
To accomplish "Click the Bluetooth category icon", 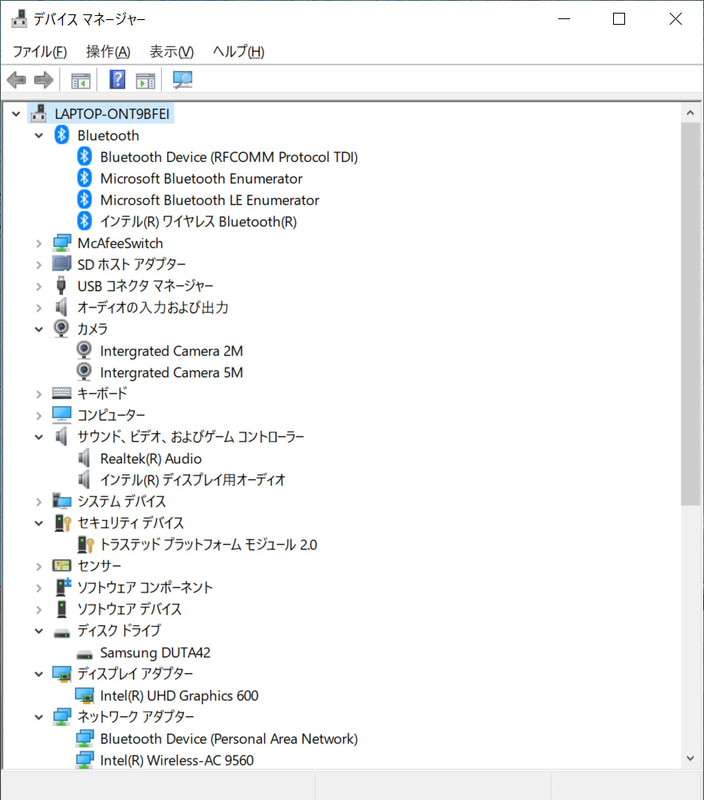I will (x=62, y=135).
